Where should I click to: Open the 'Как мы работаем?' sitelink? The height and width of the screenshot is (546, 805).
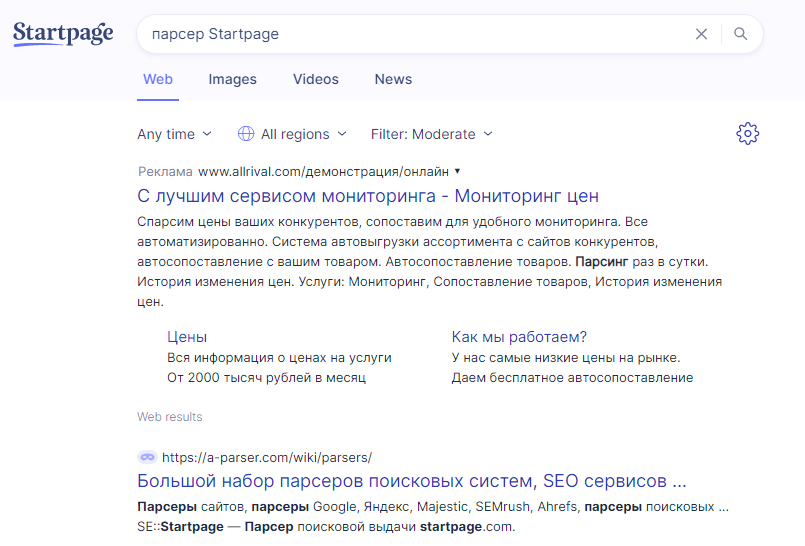tap(519, 337)
